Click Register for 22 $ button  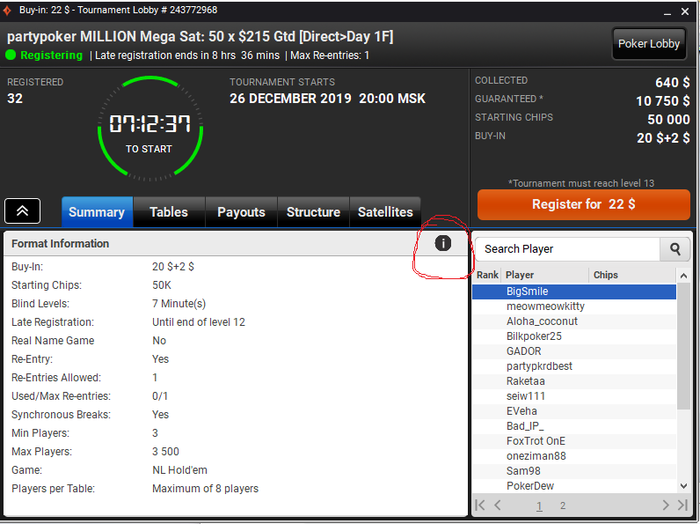(x=583, y=204)
